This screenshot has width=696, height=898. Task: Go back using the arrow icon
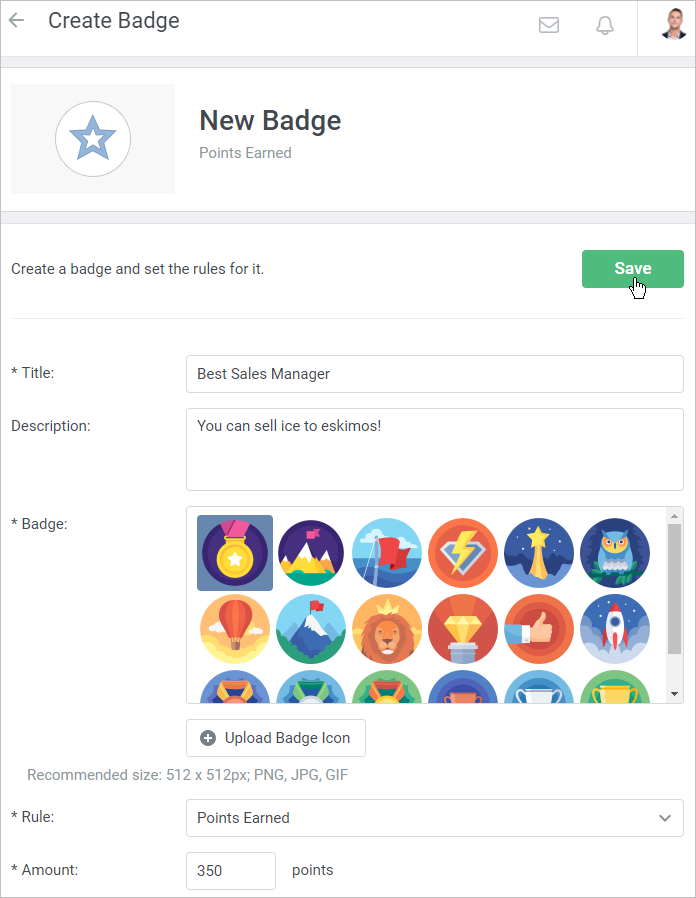[x=16, y=20]
